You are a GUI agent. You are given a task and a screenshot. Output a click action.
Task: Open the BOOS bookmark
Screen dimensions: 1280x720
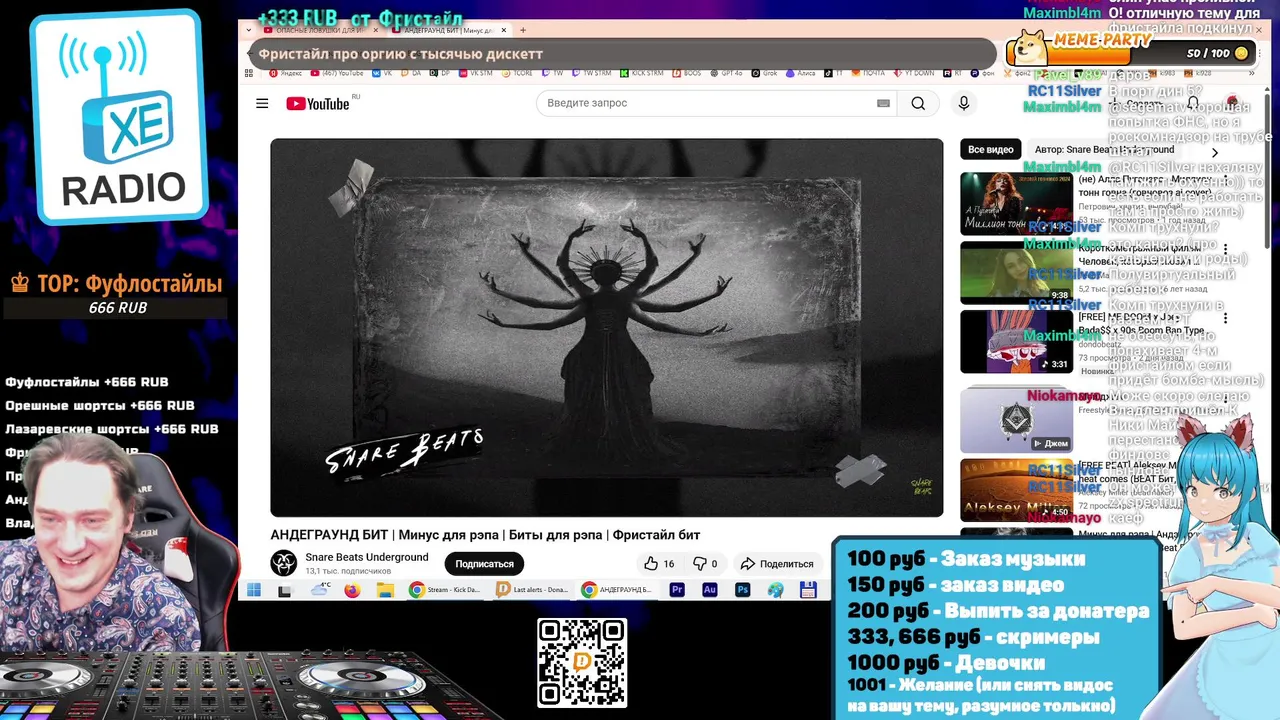(x=686, y=73)
